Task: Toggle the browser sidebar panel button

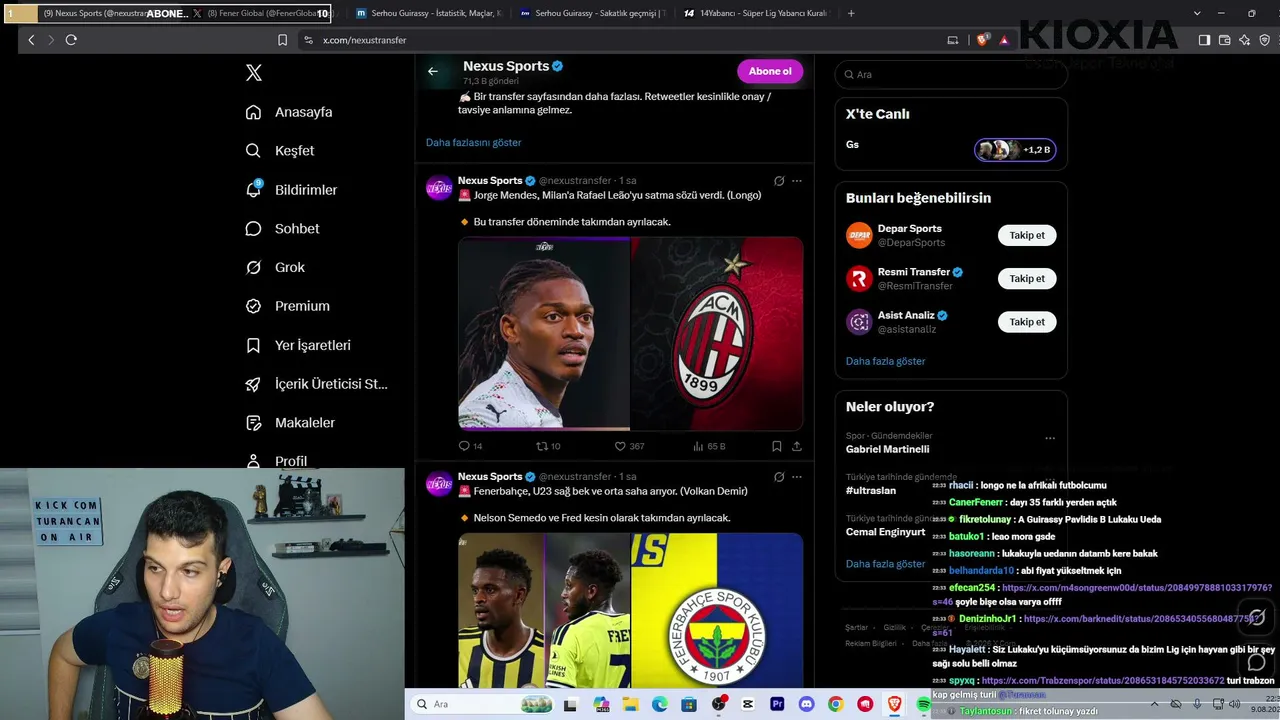Action: (x=1204, y=40)
